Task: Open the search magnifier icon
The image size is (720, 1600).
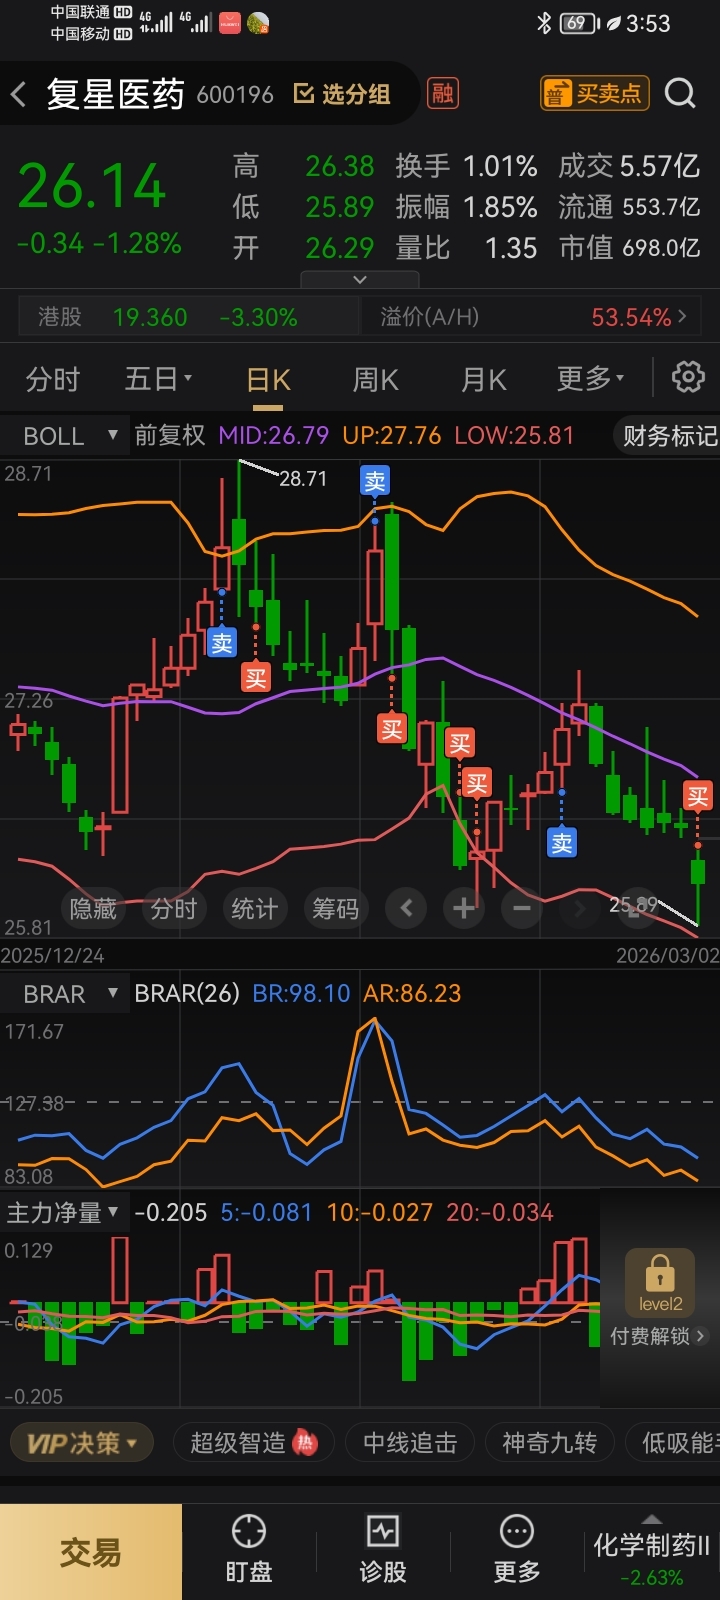Action: coord(680,93)
